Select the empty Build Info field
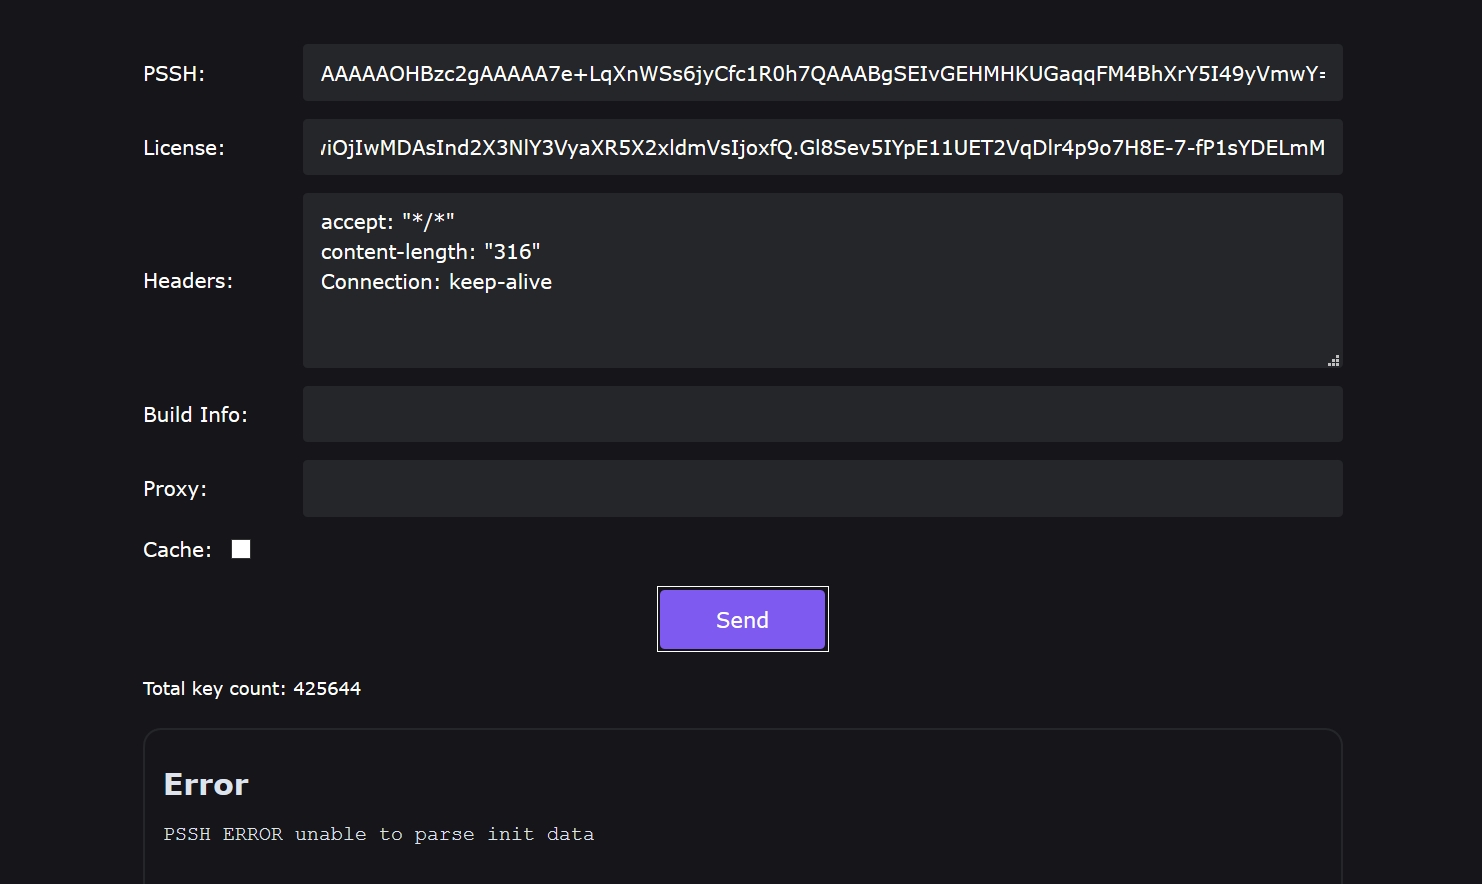Viewport: 1482px width, 884px height. click(822, 414)
